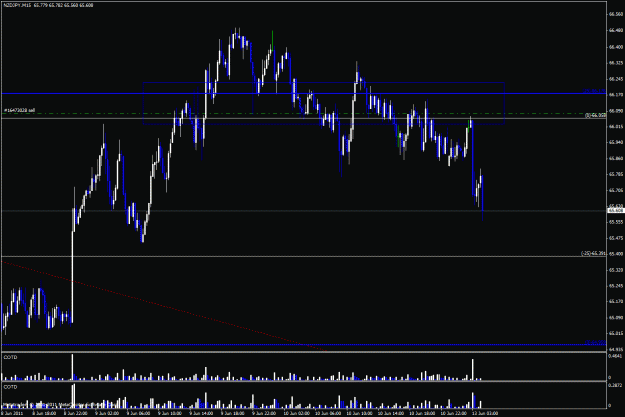
Task: Click the upper COTD indicator label
Action: click(10, 358)
